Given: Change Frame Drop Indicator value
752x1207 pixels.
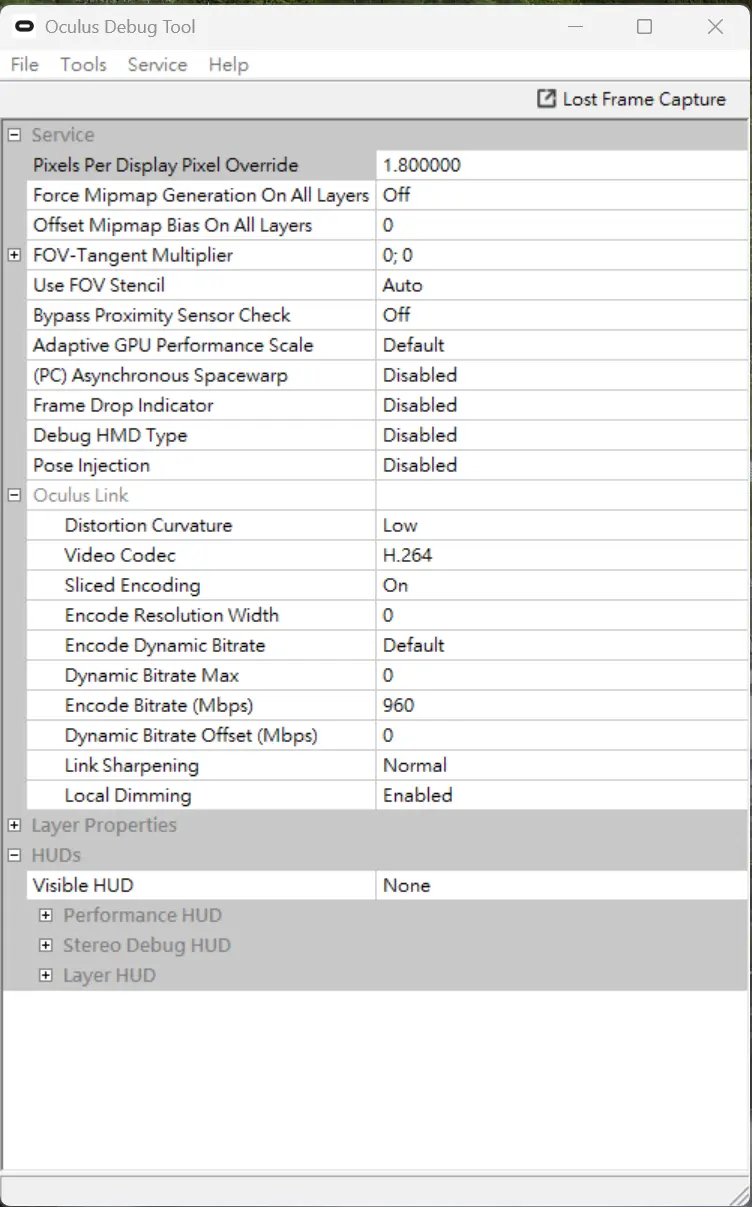Looking at the screenshot, I should (x=562, y=405).
